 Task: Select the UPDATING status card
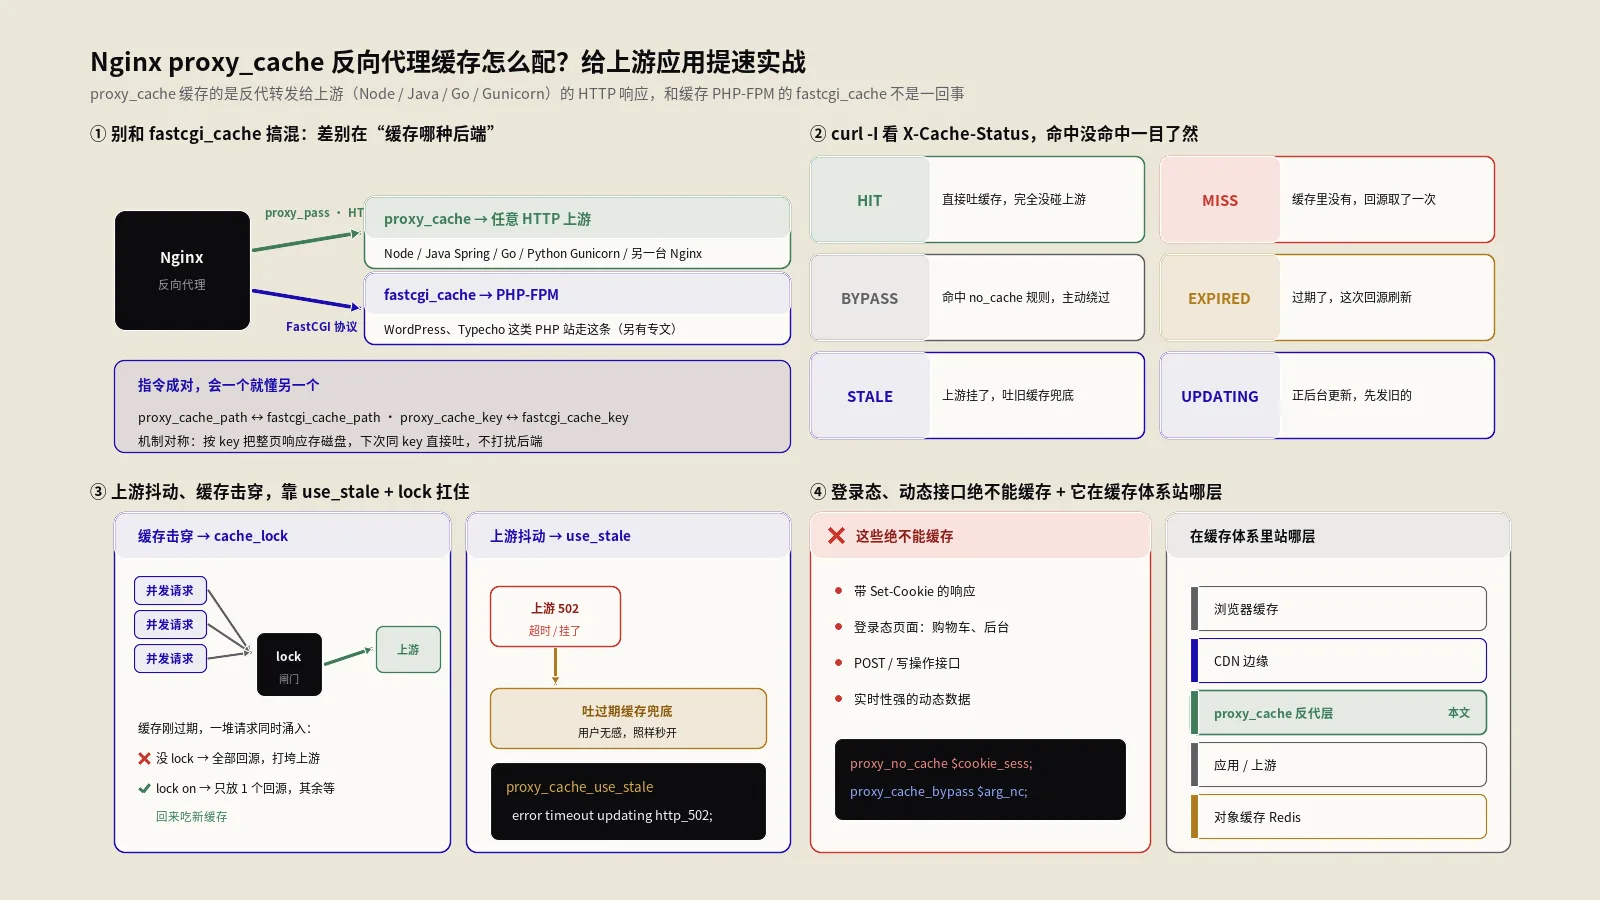tap(1327, 395)
